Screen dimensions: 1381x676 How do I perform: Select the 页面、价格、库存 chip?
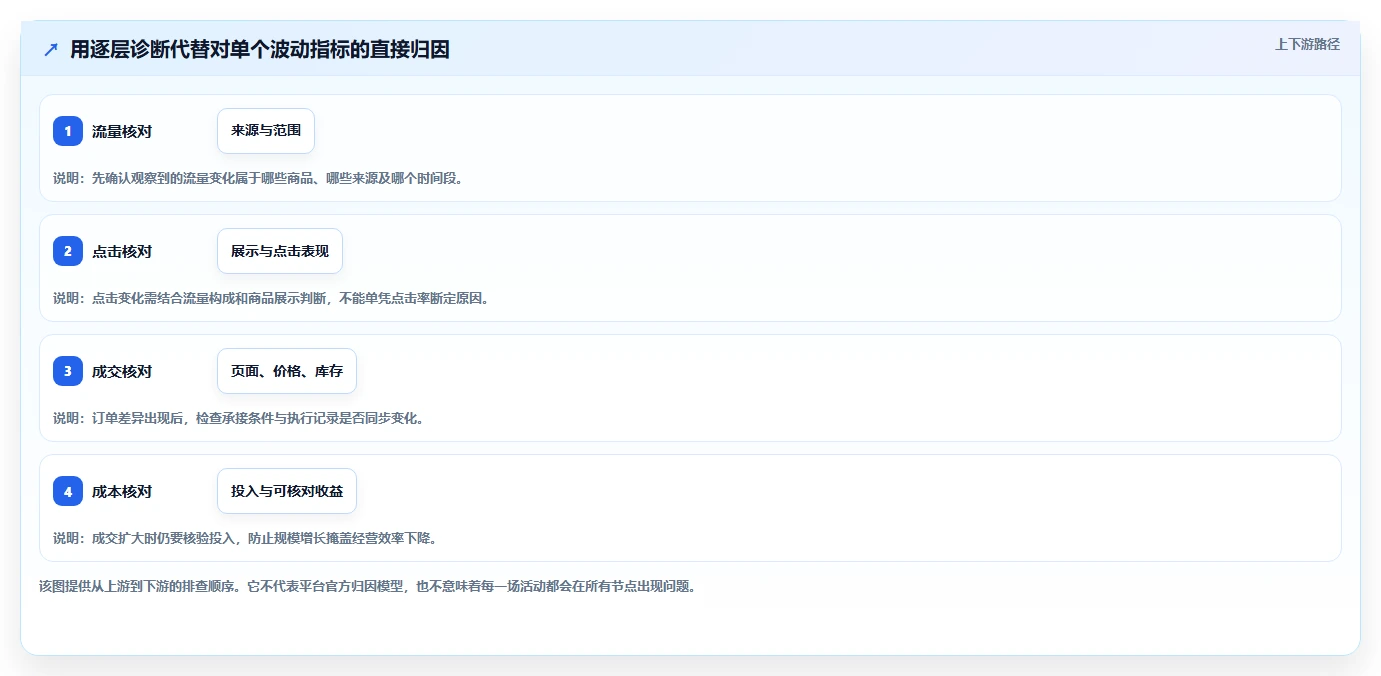287,371
